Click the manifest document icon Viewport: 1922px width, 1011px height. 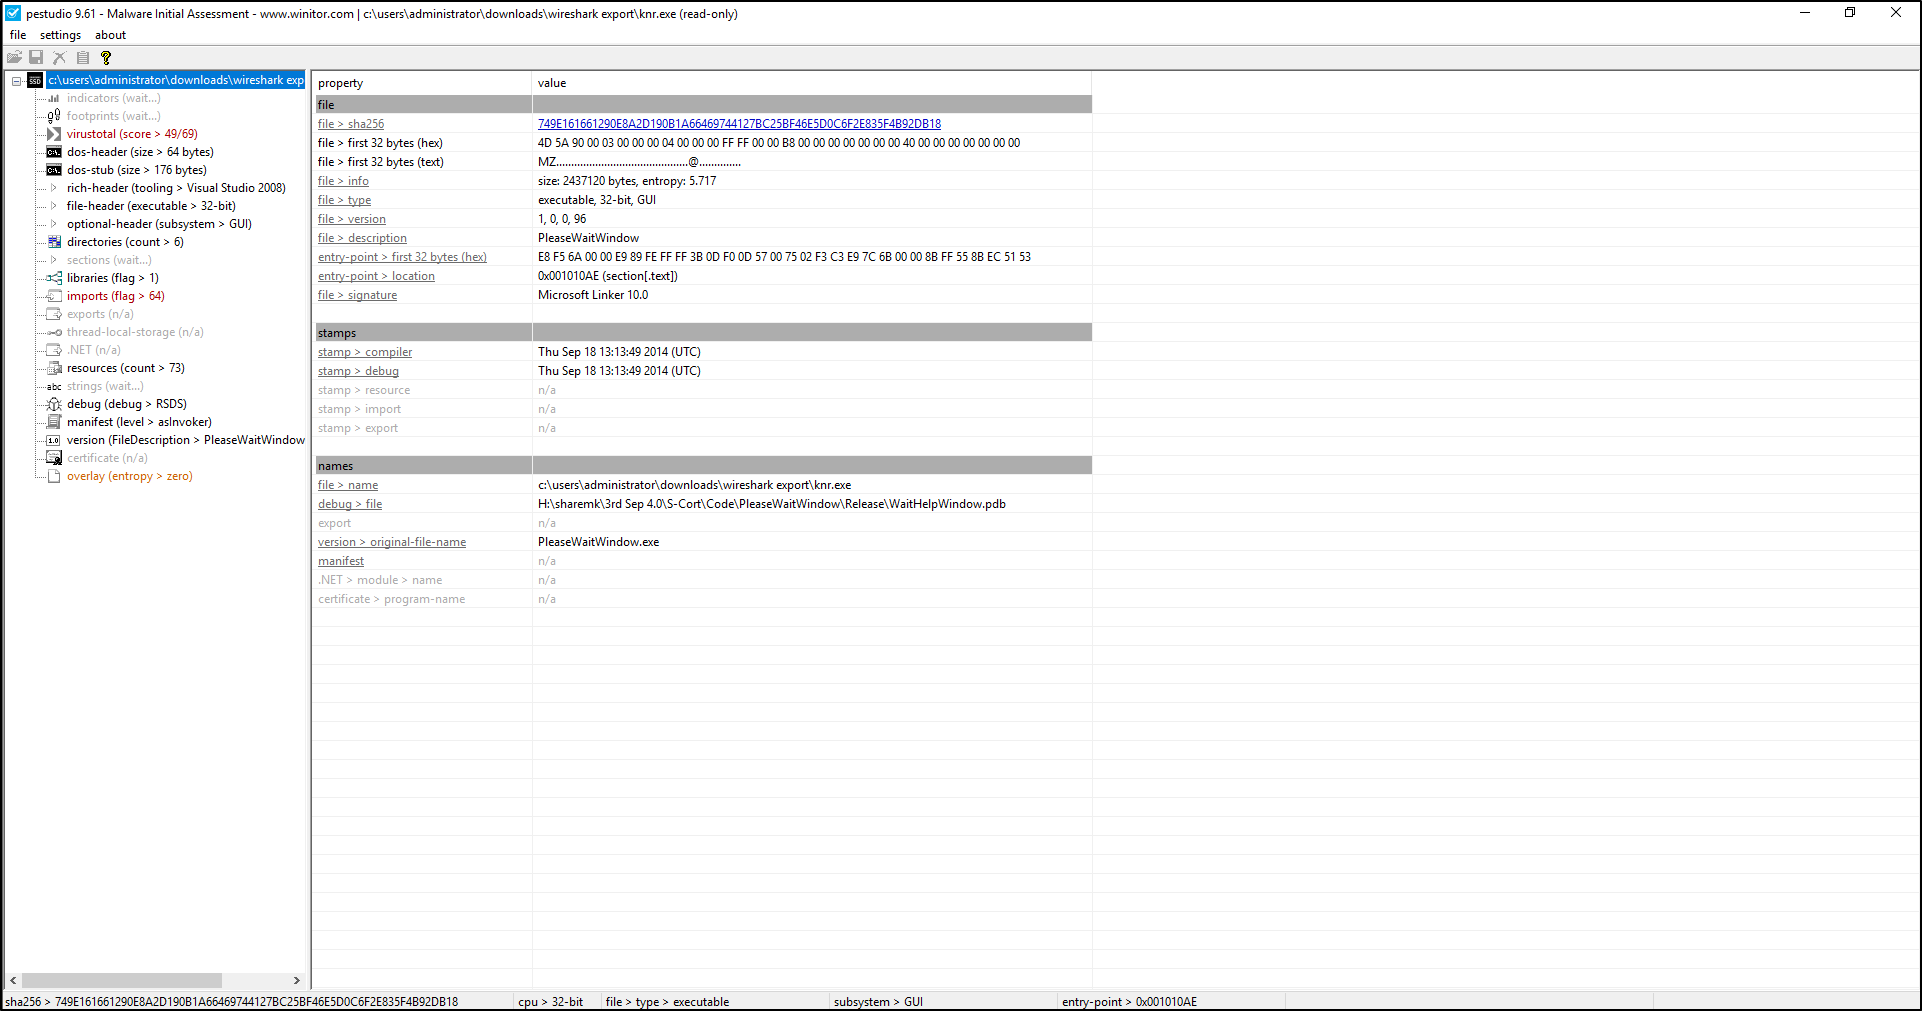(x=54, y=422)
